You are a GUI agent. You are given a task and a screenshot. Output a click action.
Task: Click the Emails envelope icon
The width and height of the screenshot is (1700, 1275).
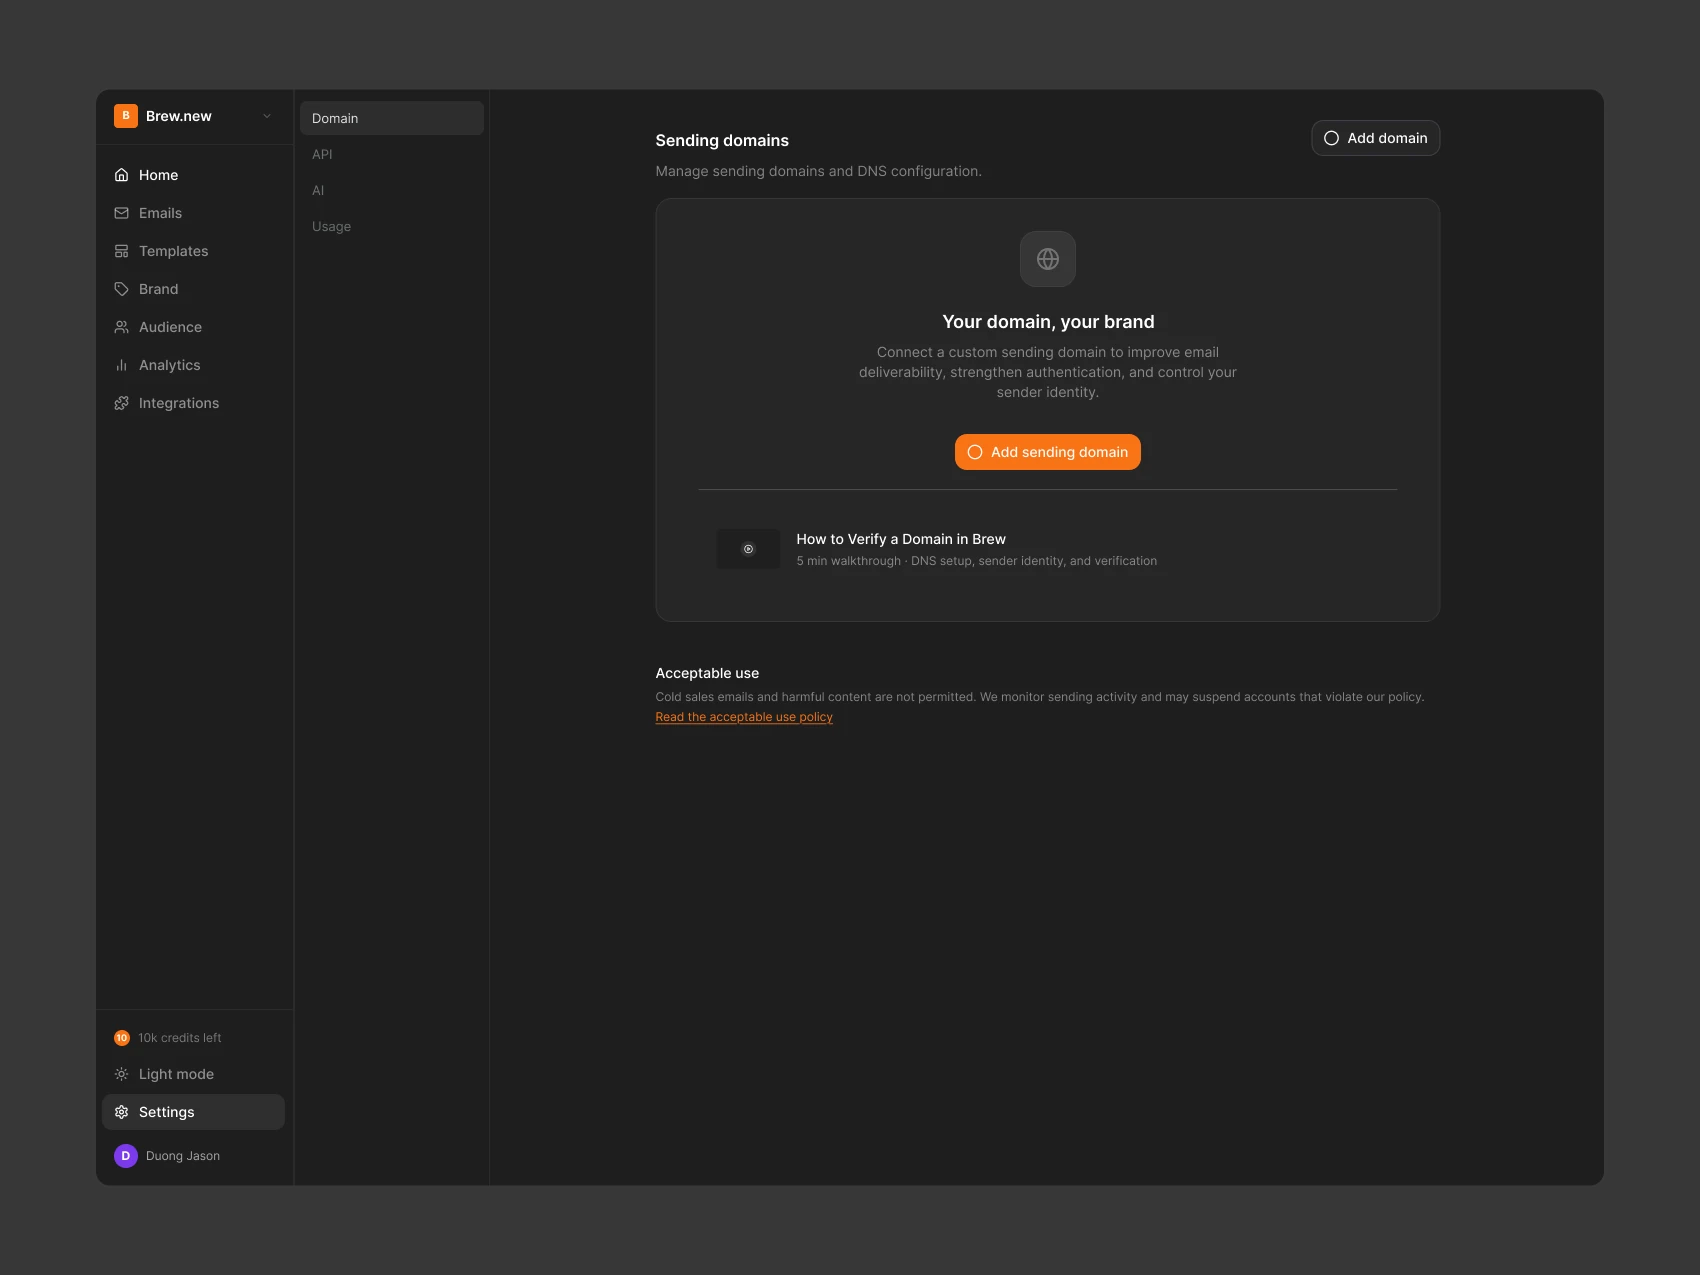(x=122, y=213)
